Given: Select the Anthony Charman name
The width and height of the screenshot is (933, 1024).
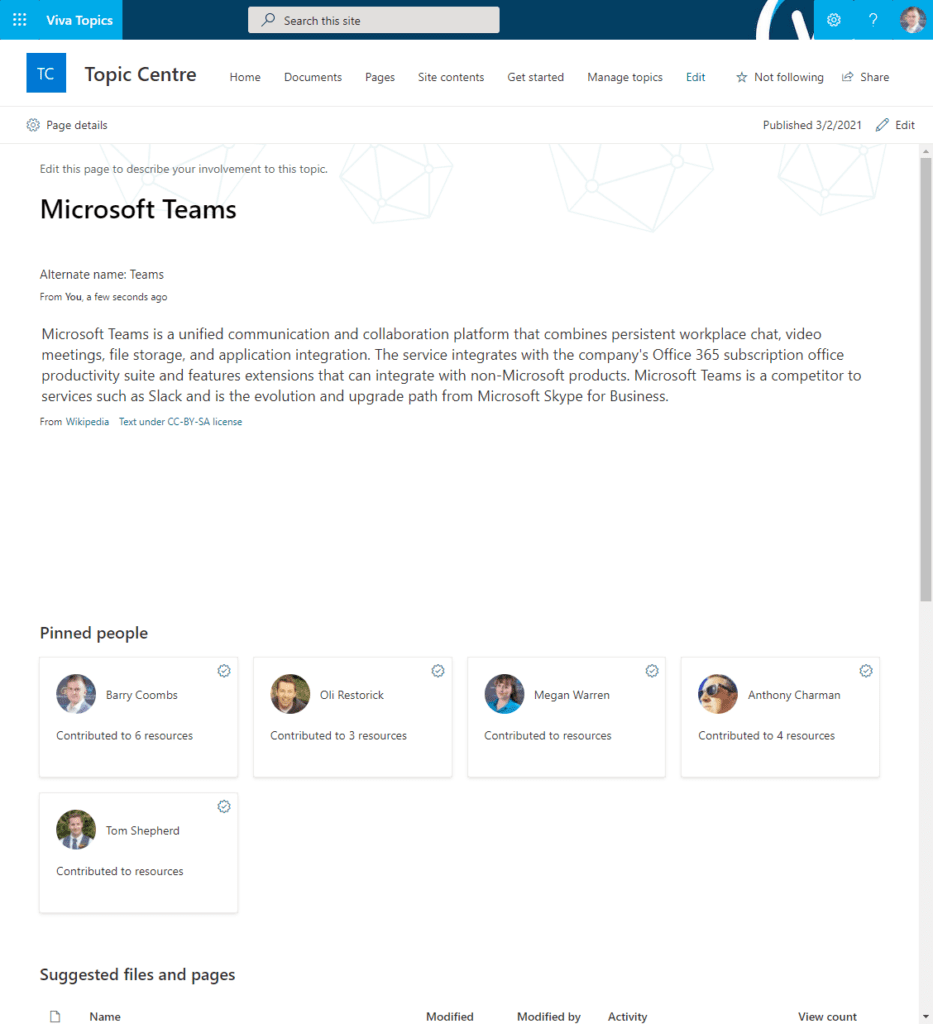Looking at the screenshot, I should [794, 695].
